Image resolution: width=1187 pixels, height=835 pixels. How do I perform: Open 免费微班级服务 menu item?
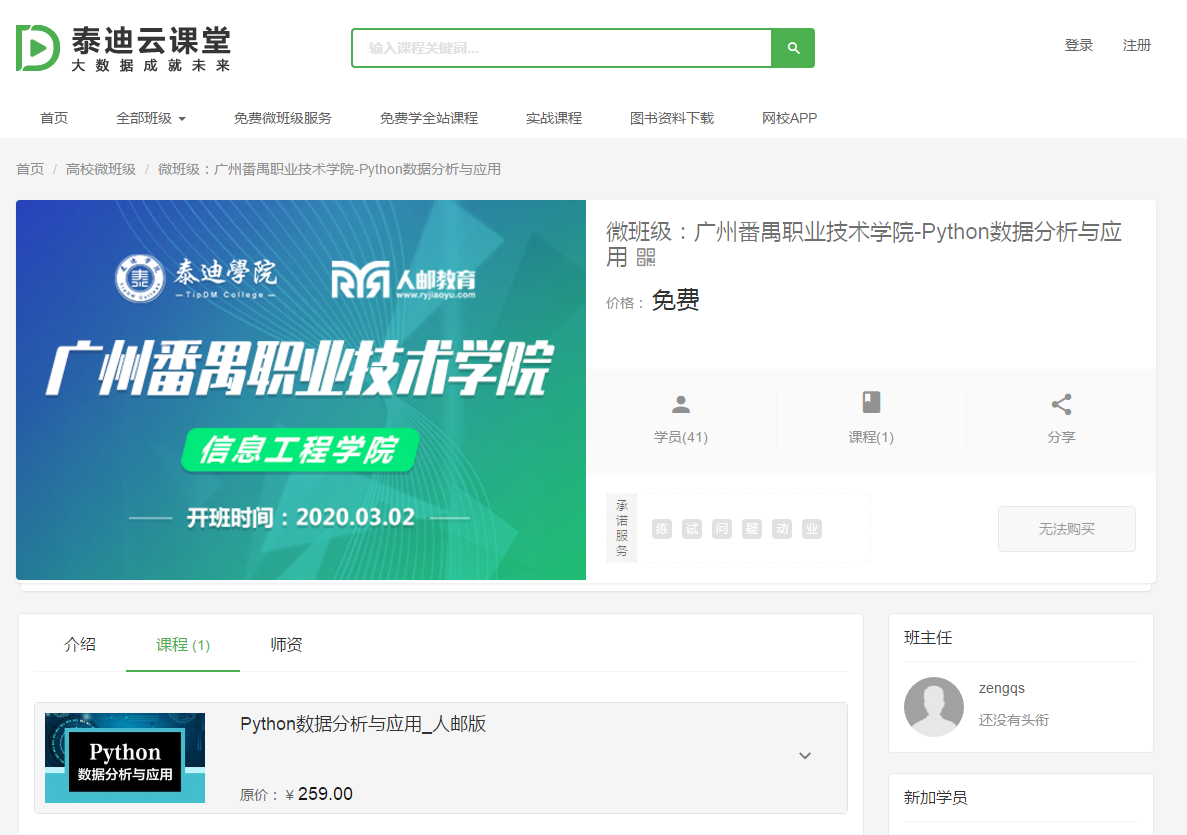282,118
